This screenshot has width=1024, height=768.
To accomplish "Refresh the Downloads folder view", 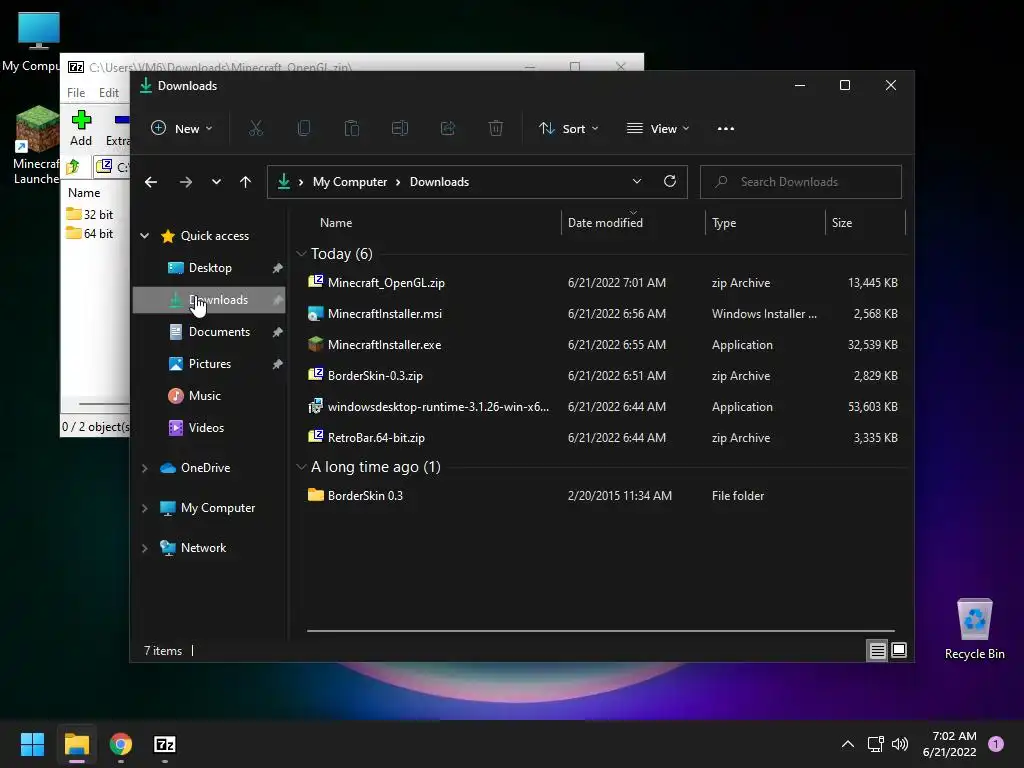I will pyautogui.click(x=669, y=182).
